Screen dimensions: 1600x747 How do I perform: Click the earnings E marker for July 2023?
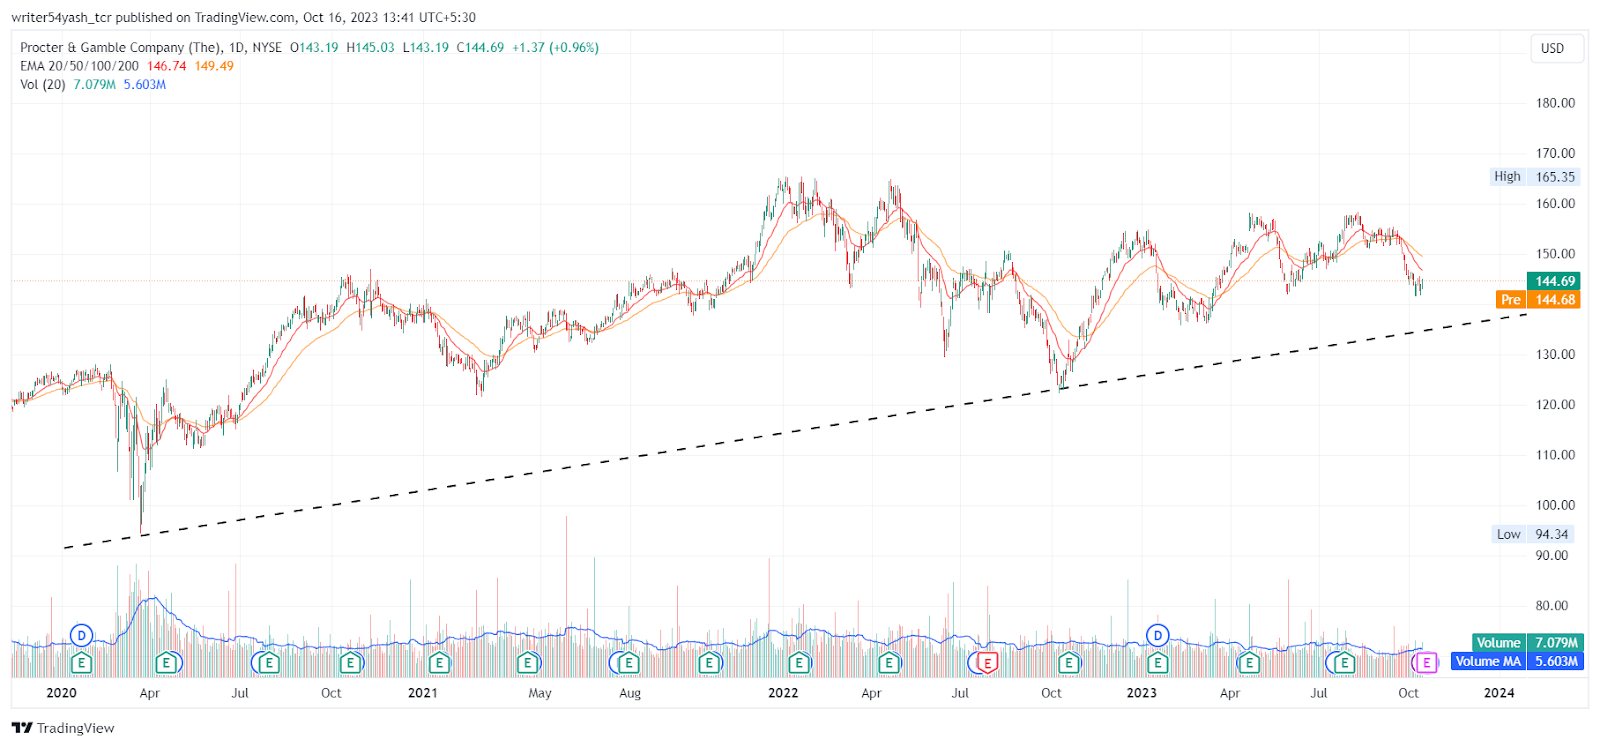pyautogui.click(x=1345, y=662)
